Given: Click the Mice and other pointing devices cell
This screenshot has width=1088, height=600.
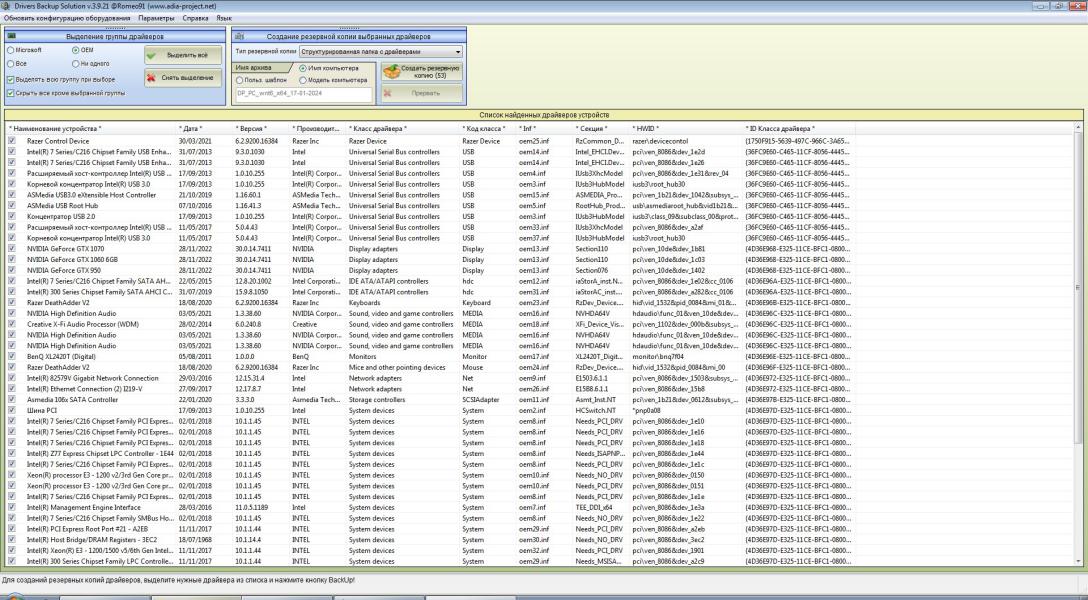Looking at the screenshot, I should coord(397,368).
